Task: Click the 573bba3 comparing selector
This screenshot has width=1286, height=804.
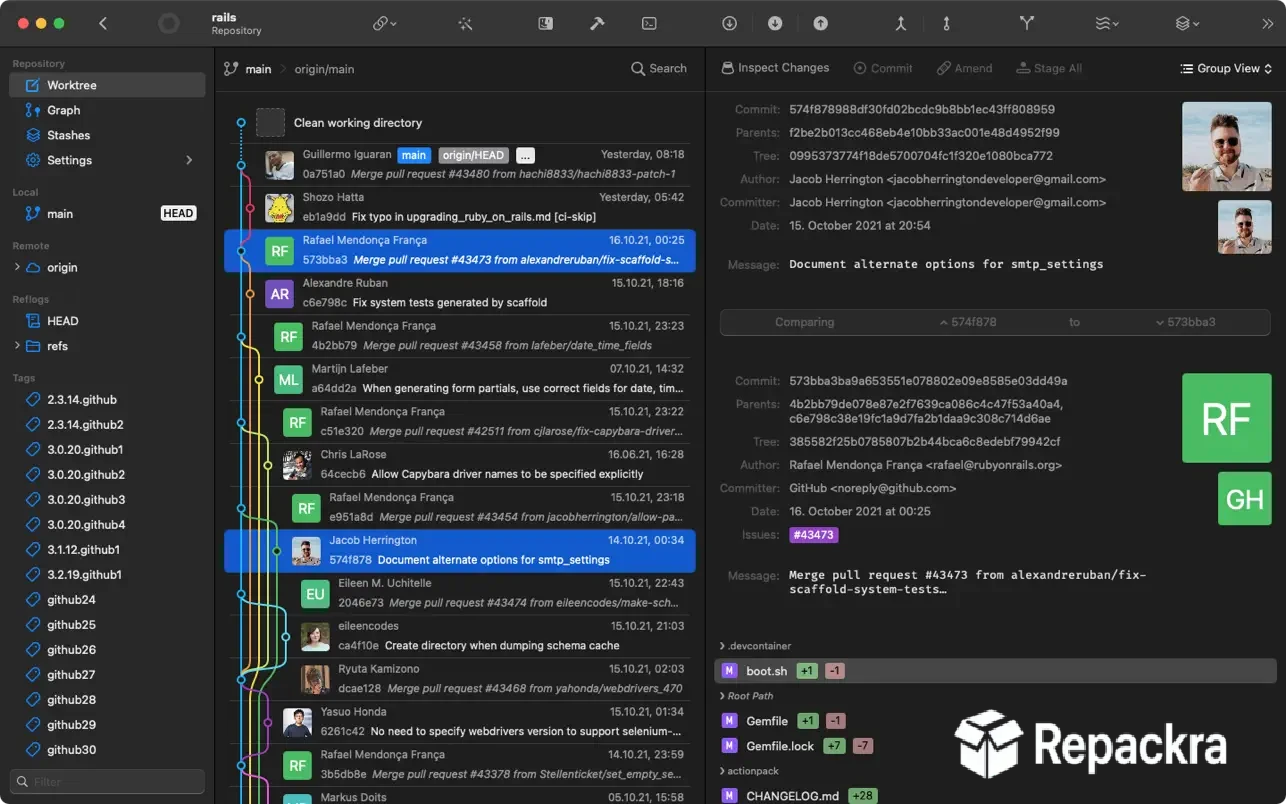Action: point(1185,322)
